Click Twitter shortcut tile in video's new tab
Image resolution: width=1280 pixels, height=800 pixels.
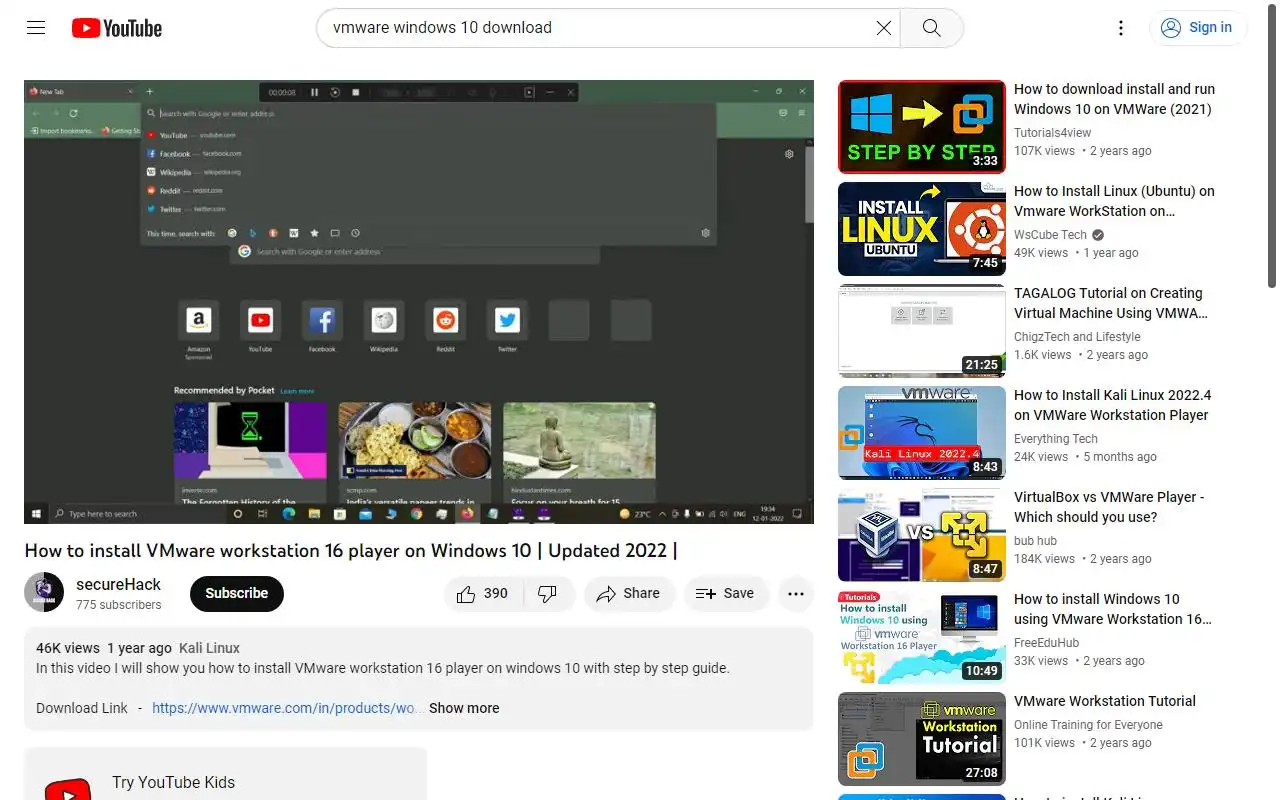coord(507,320)
